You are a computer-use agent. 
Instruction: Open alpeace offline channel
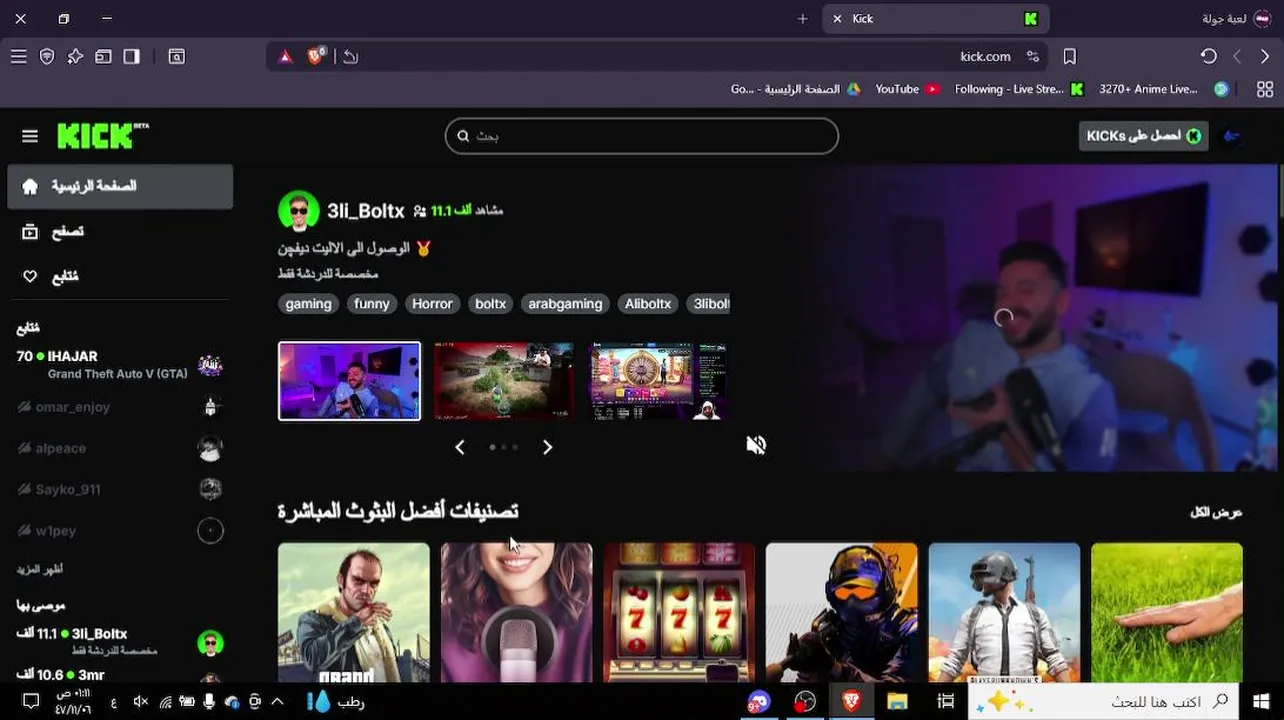(x=120, y=448)
